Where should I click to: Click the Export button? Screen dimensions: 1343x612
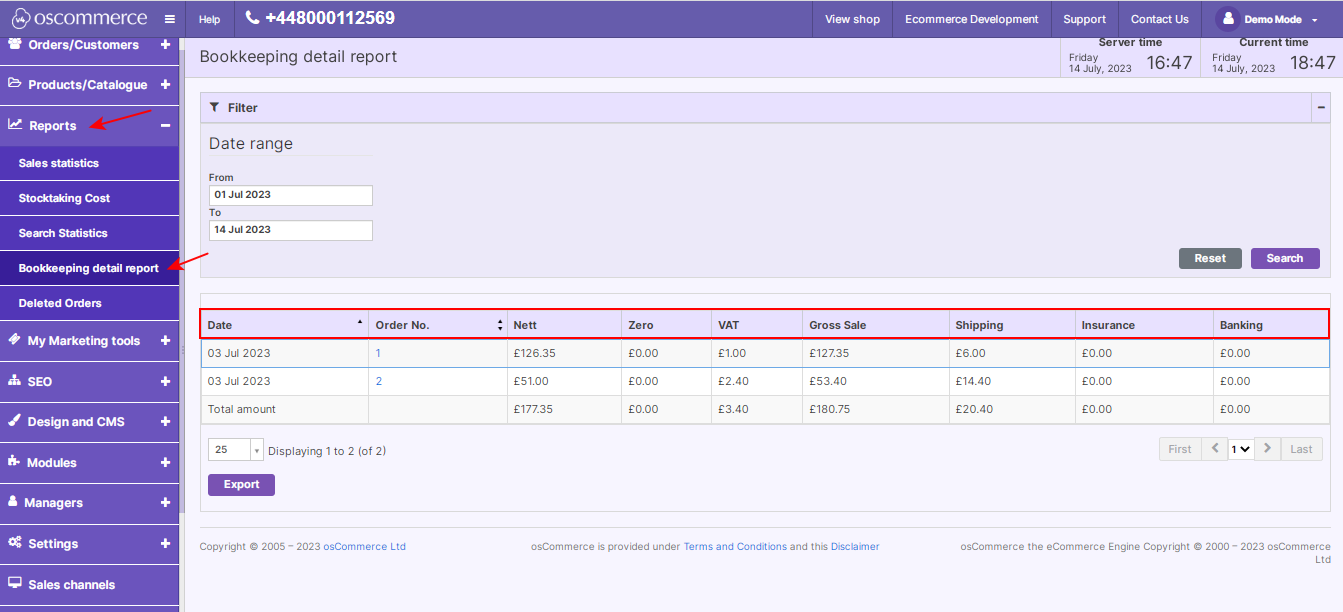[241, 484]
